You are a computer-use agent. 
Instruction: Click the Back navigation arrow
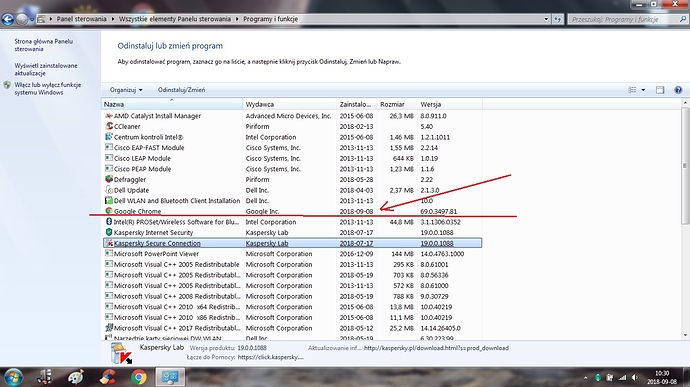[7, 19]
